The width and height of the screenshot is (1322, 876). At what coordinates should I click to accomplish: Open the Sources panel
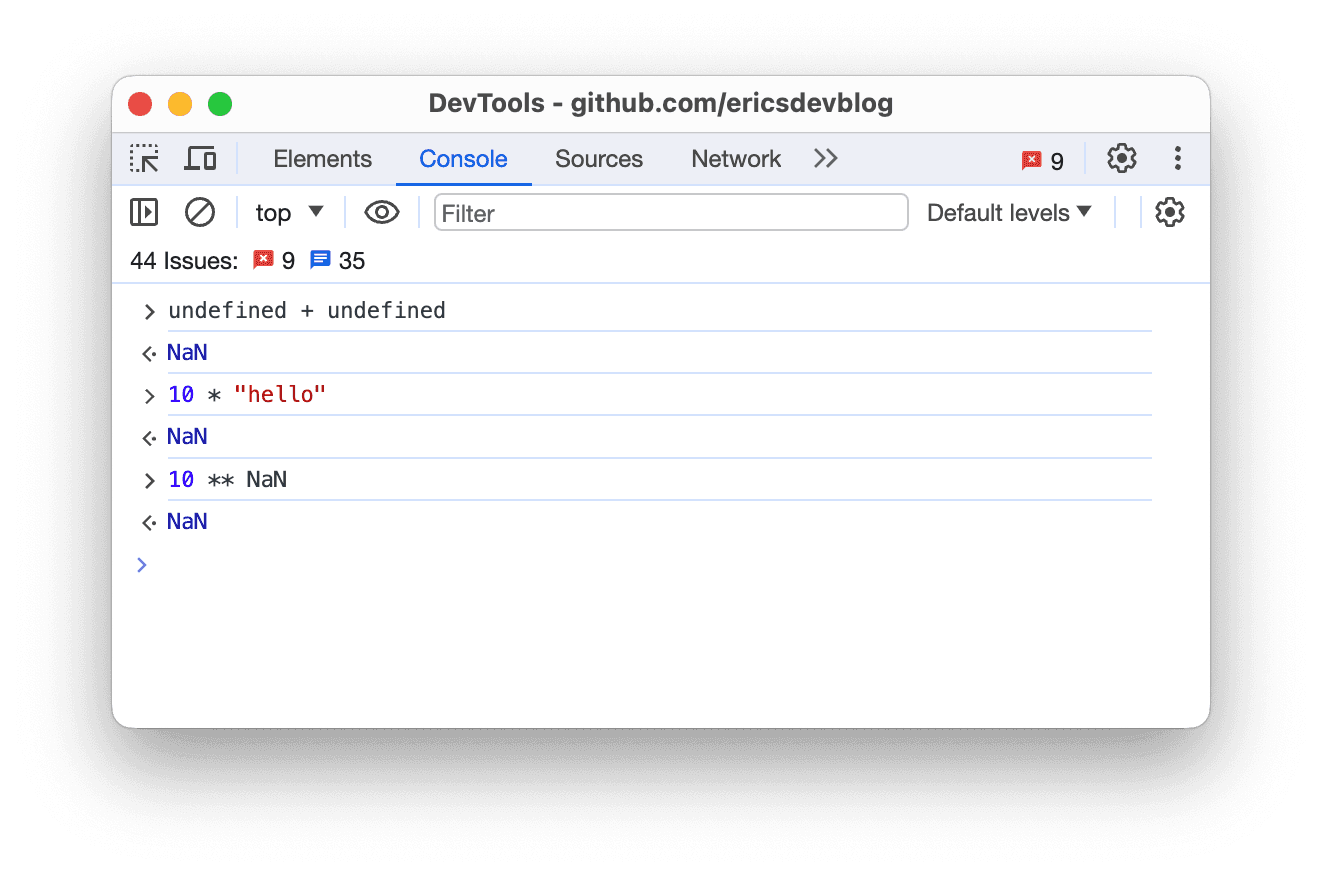click(598, 158)
